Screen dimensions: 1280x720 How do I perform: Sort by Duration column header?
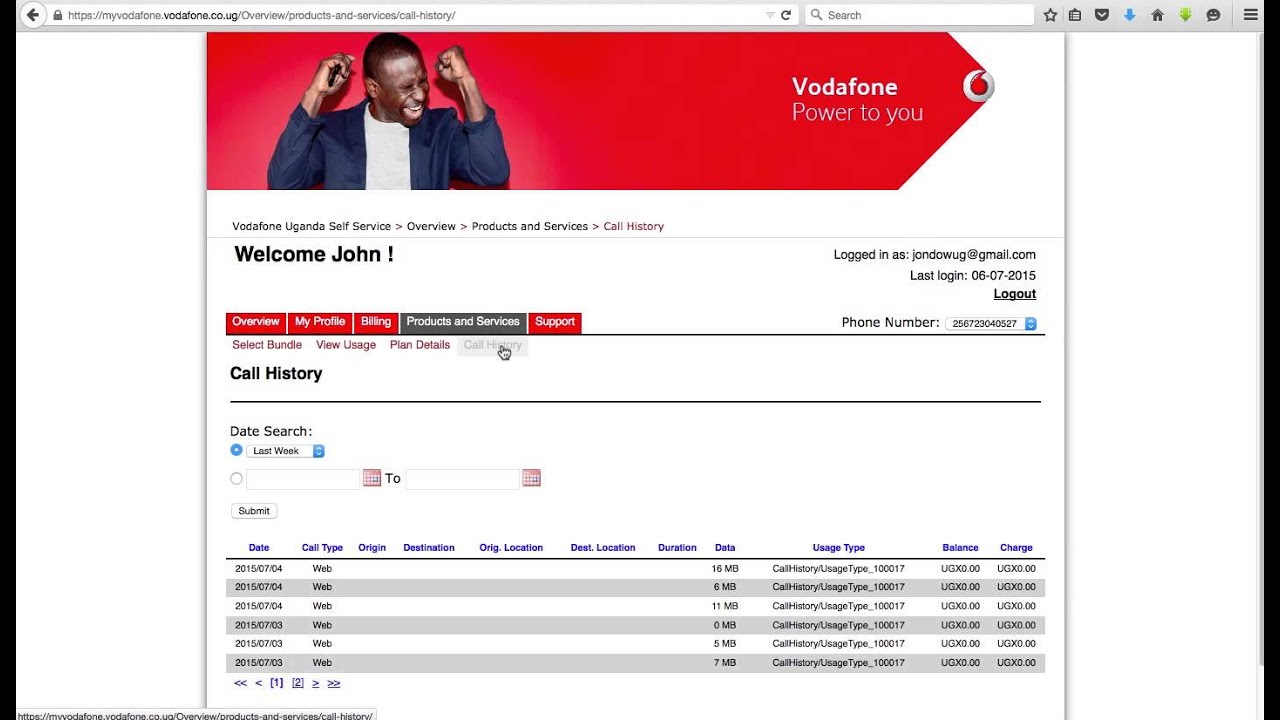pyautogui.click(x=677, y=548)
